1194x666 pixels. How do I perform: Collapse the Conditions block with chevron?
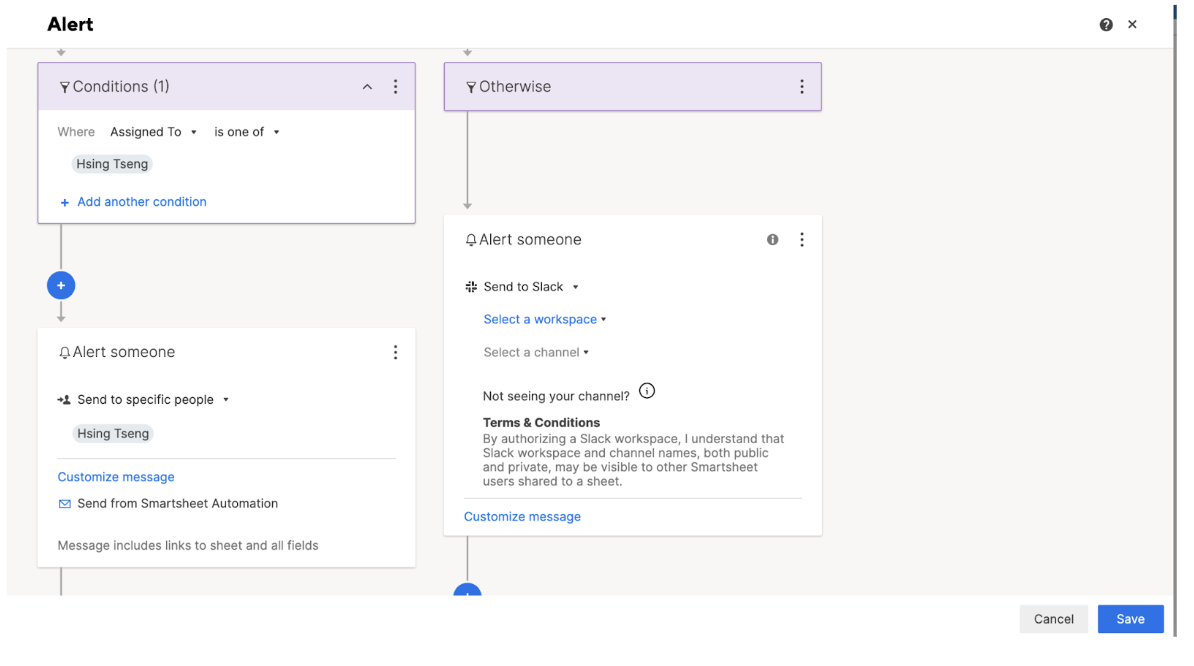click(x=367, y=87)
